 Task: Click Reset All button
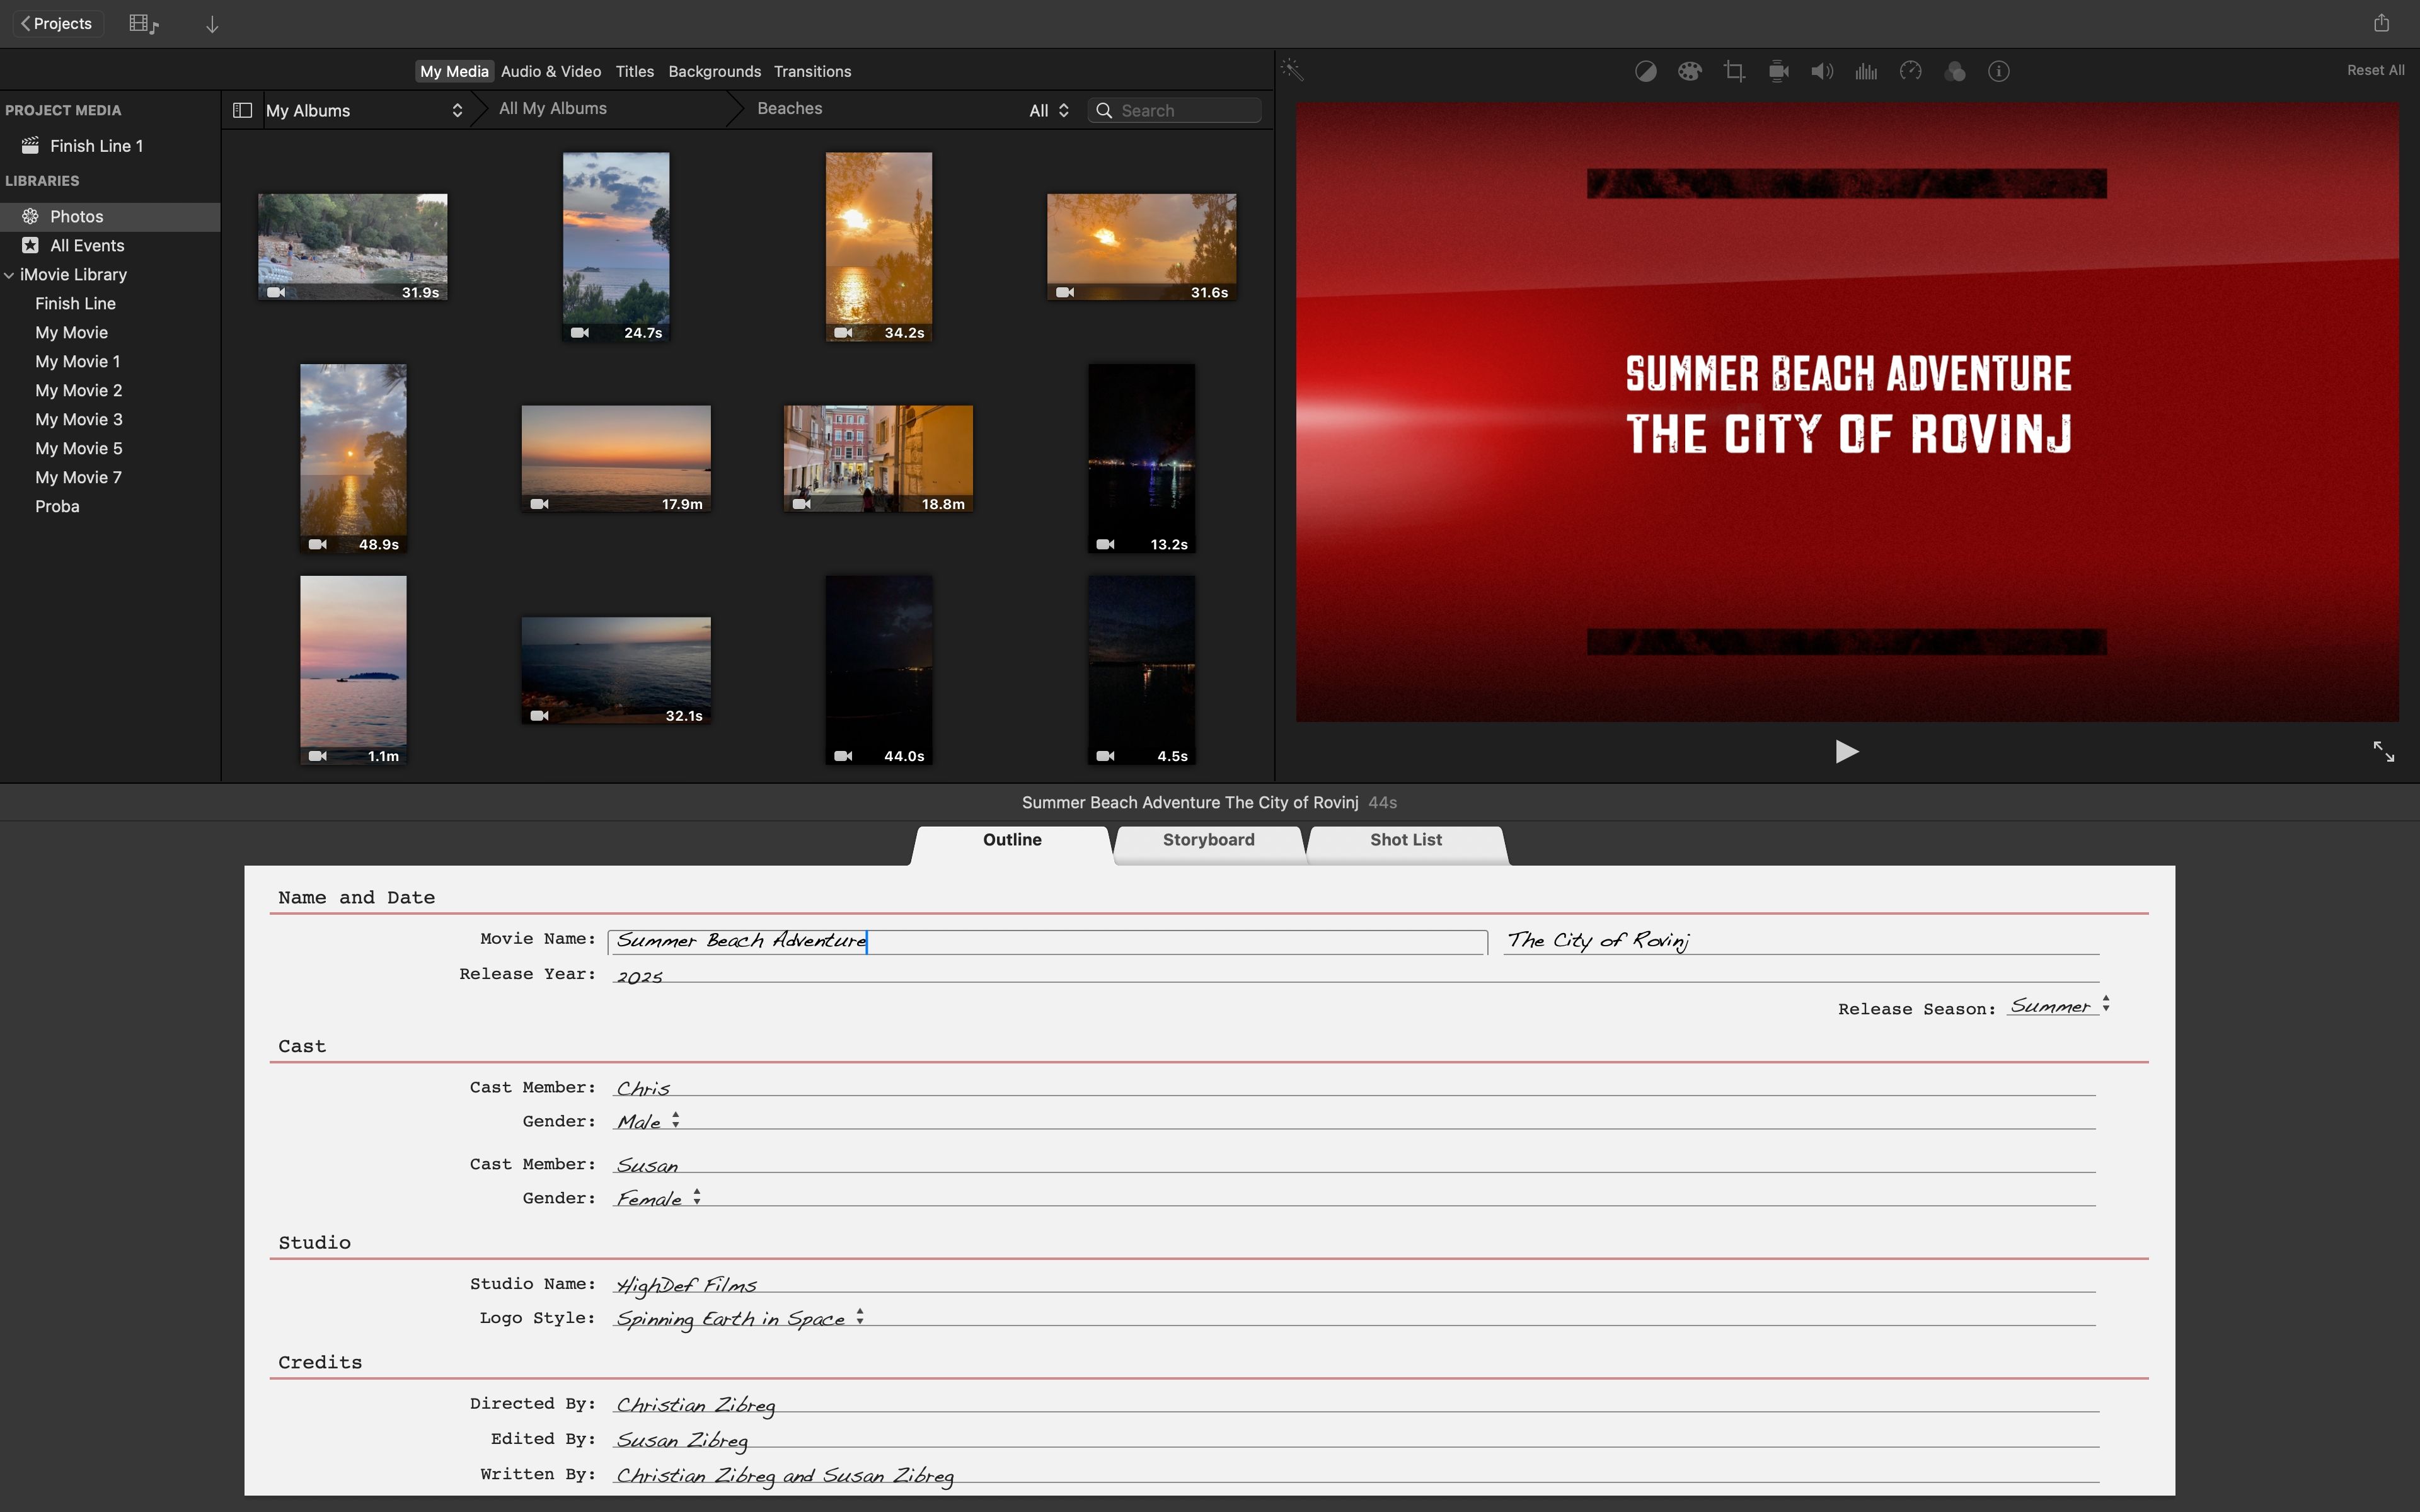pos(2375,70)
